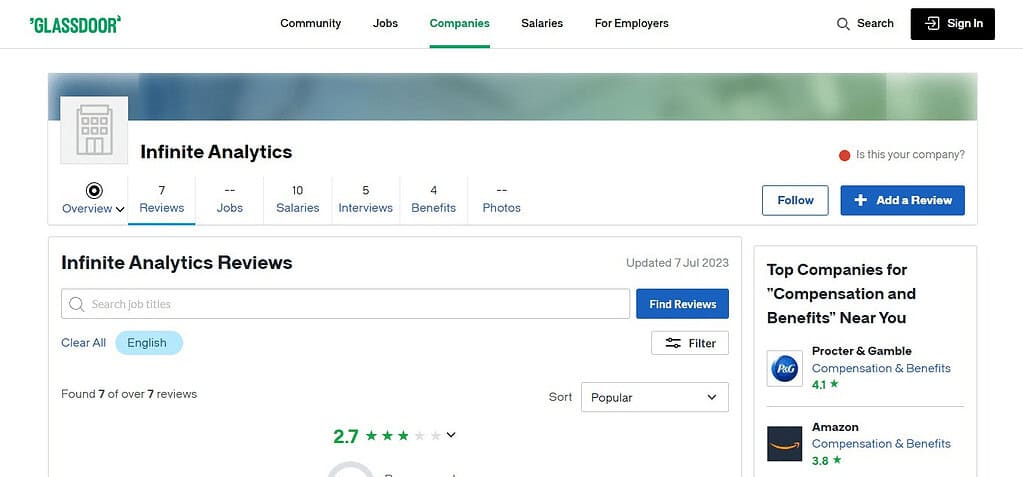Open the Jobs menu in top navigation

[x=386, y=23]
